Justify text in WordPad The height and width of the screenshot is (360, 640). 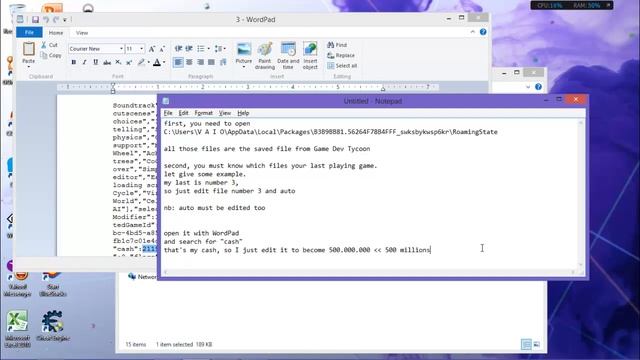(211, 62)
